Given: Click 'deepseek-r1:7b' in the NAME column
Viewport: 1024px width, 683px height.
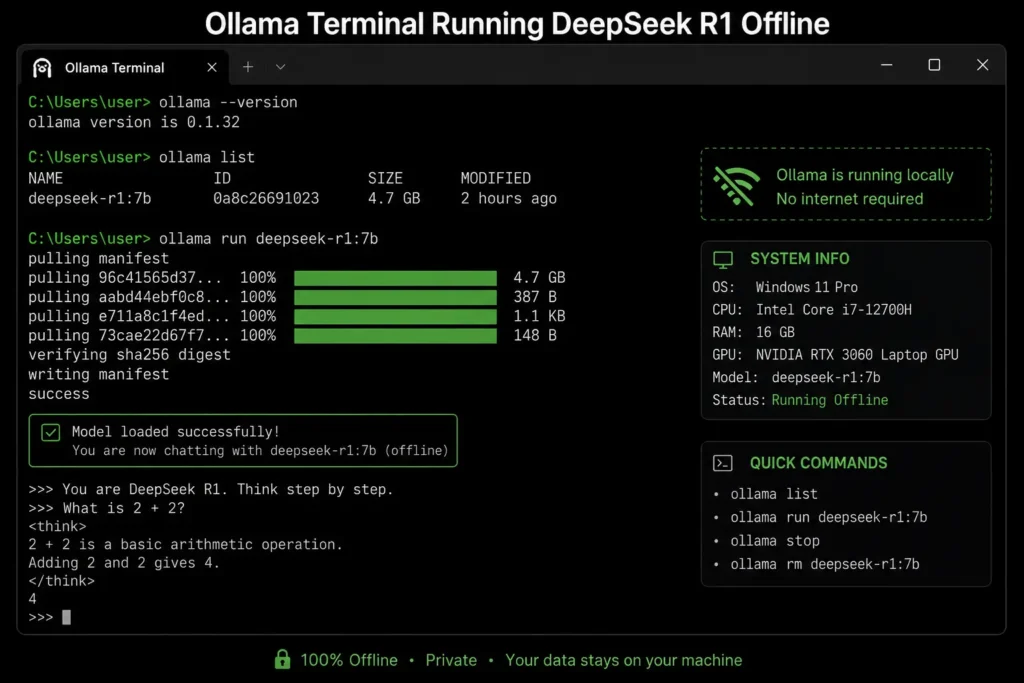Looking at the screenshot, I should pos(89,199).
